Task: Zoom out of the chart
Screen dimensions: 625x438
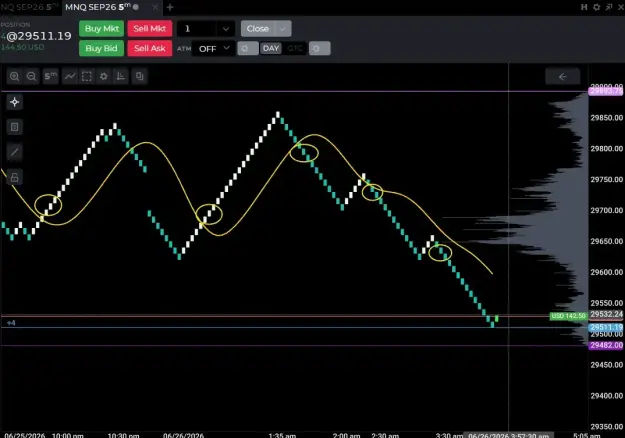Action: (x=31, y=76)
